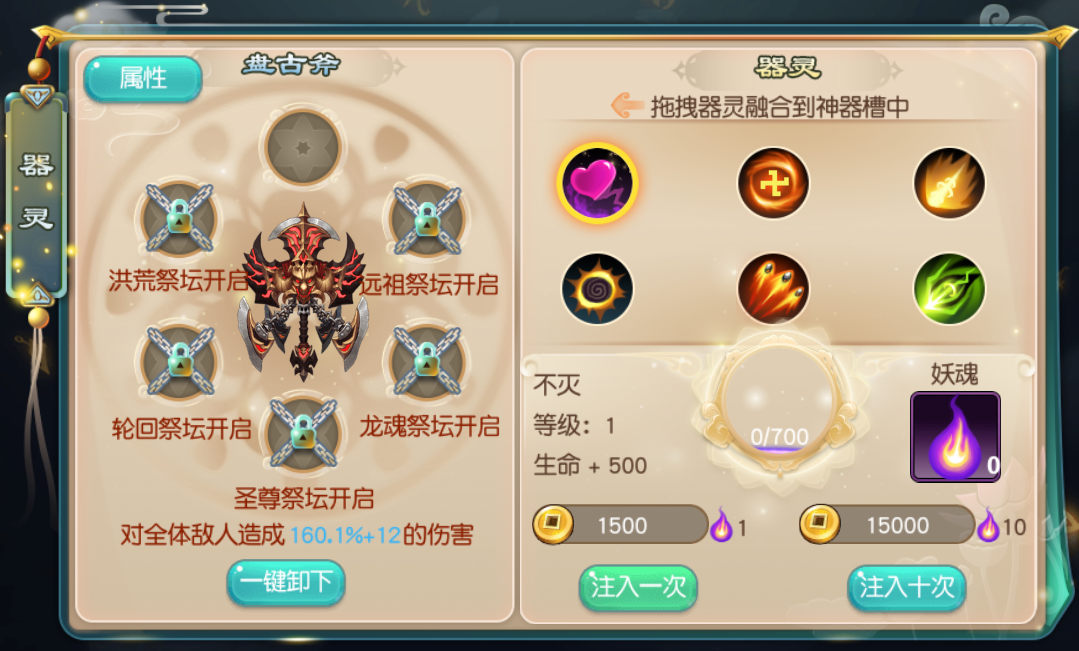
Task: Click the locked 远祖祭坛 slot
Action: pos(427,220)
